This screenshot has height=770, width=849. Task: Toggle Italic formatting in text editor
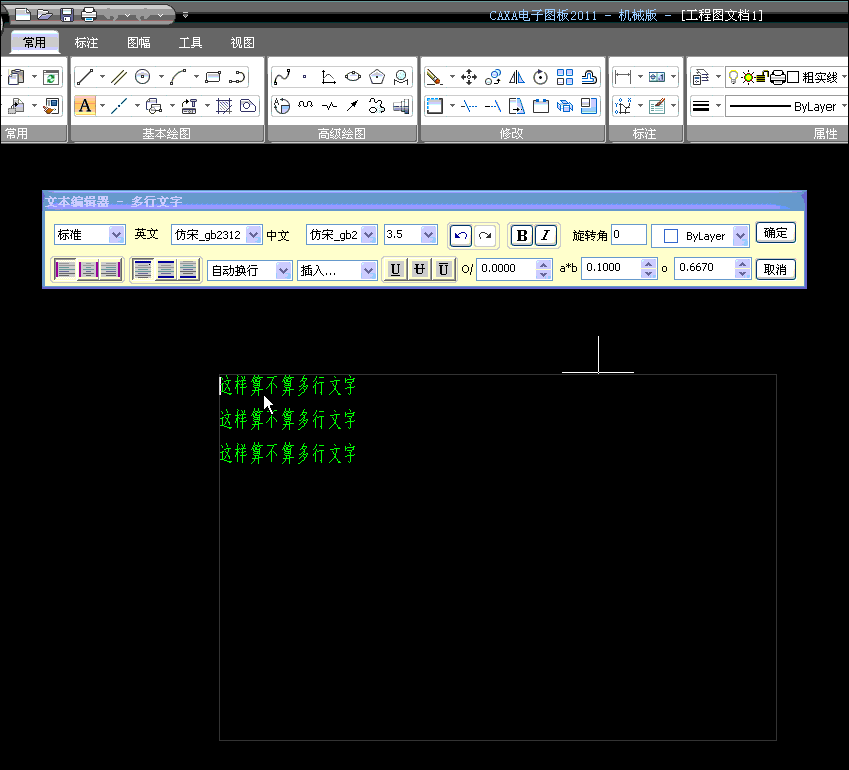[545, 235]
